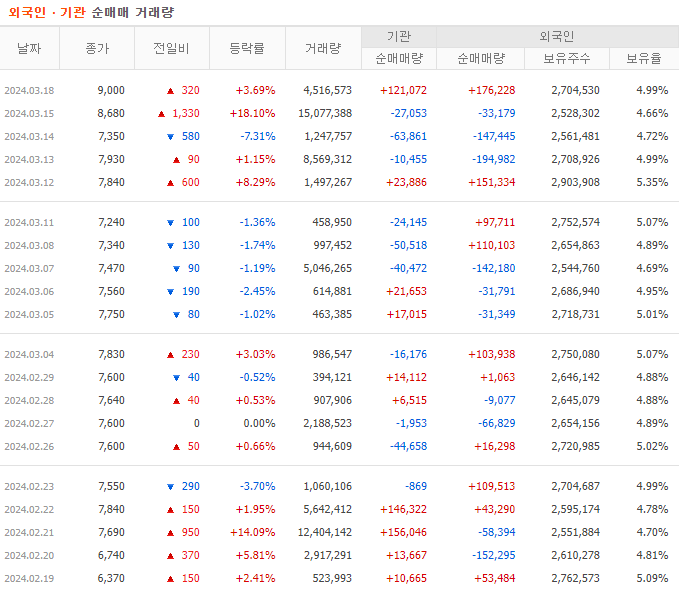
Task: Click the volume 8,569,312
Action: [328, 159]
